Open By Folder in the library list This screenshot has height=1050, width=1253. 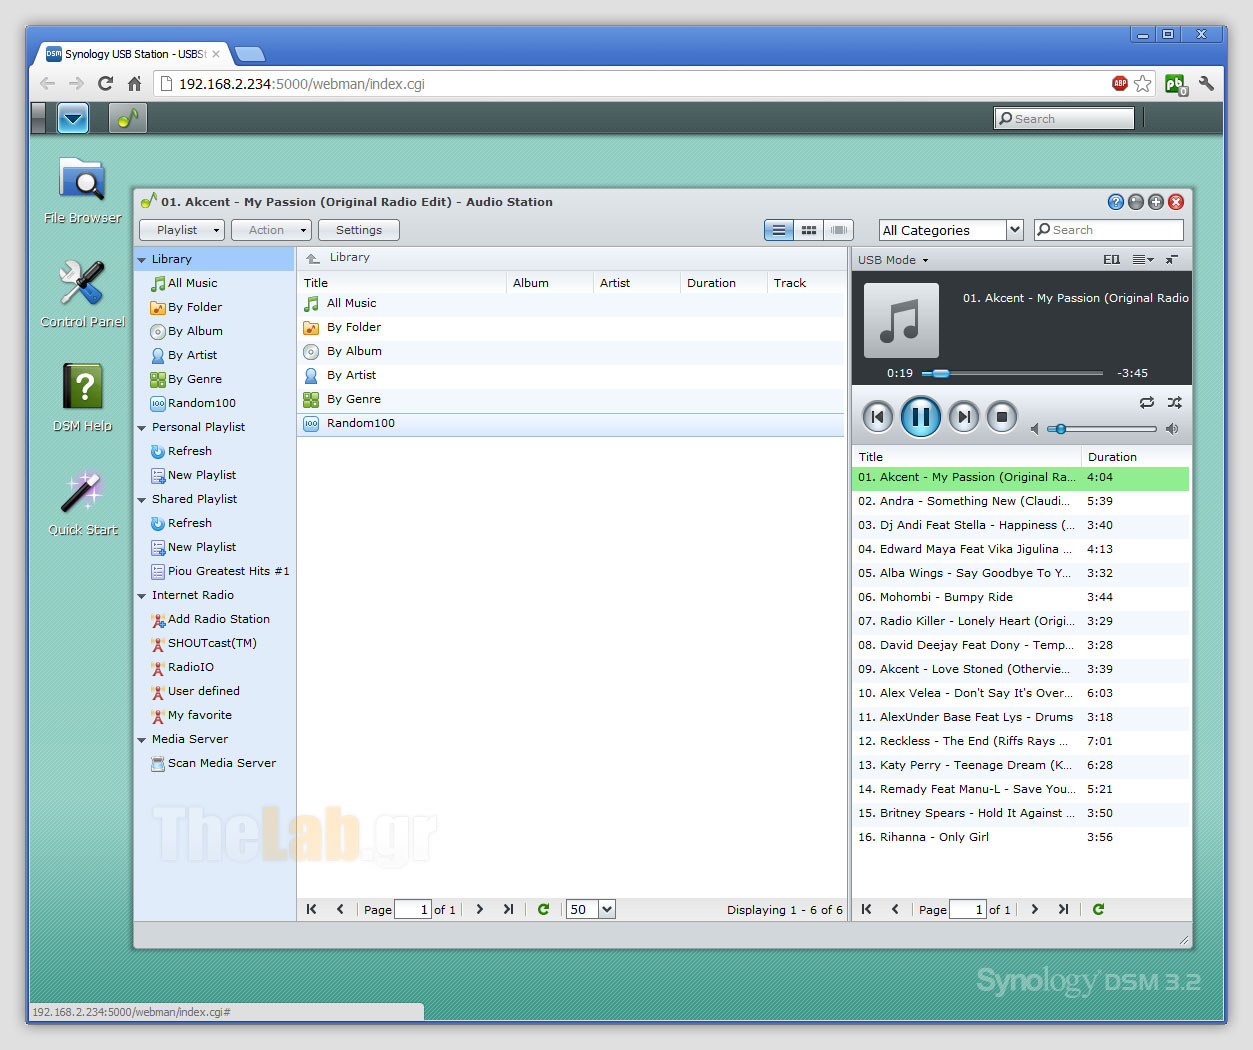point(354,327)
